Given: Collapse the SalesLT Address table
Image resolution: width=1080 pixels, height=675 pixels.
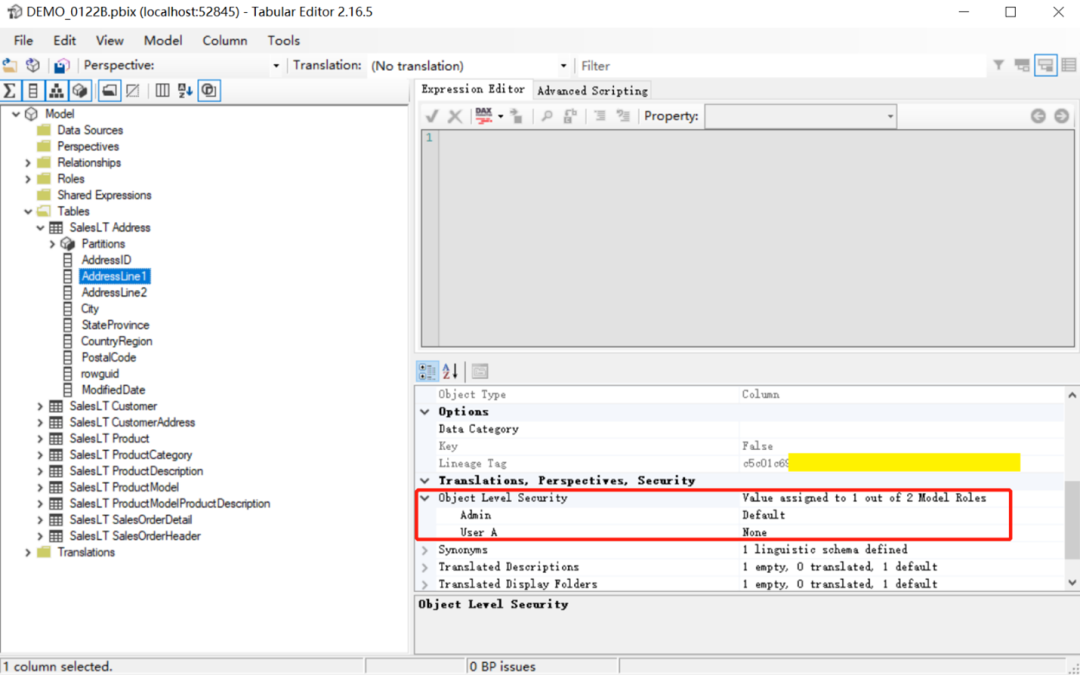Looking at the screenshot, I should 41,228.
